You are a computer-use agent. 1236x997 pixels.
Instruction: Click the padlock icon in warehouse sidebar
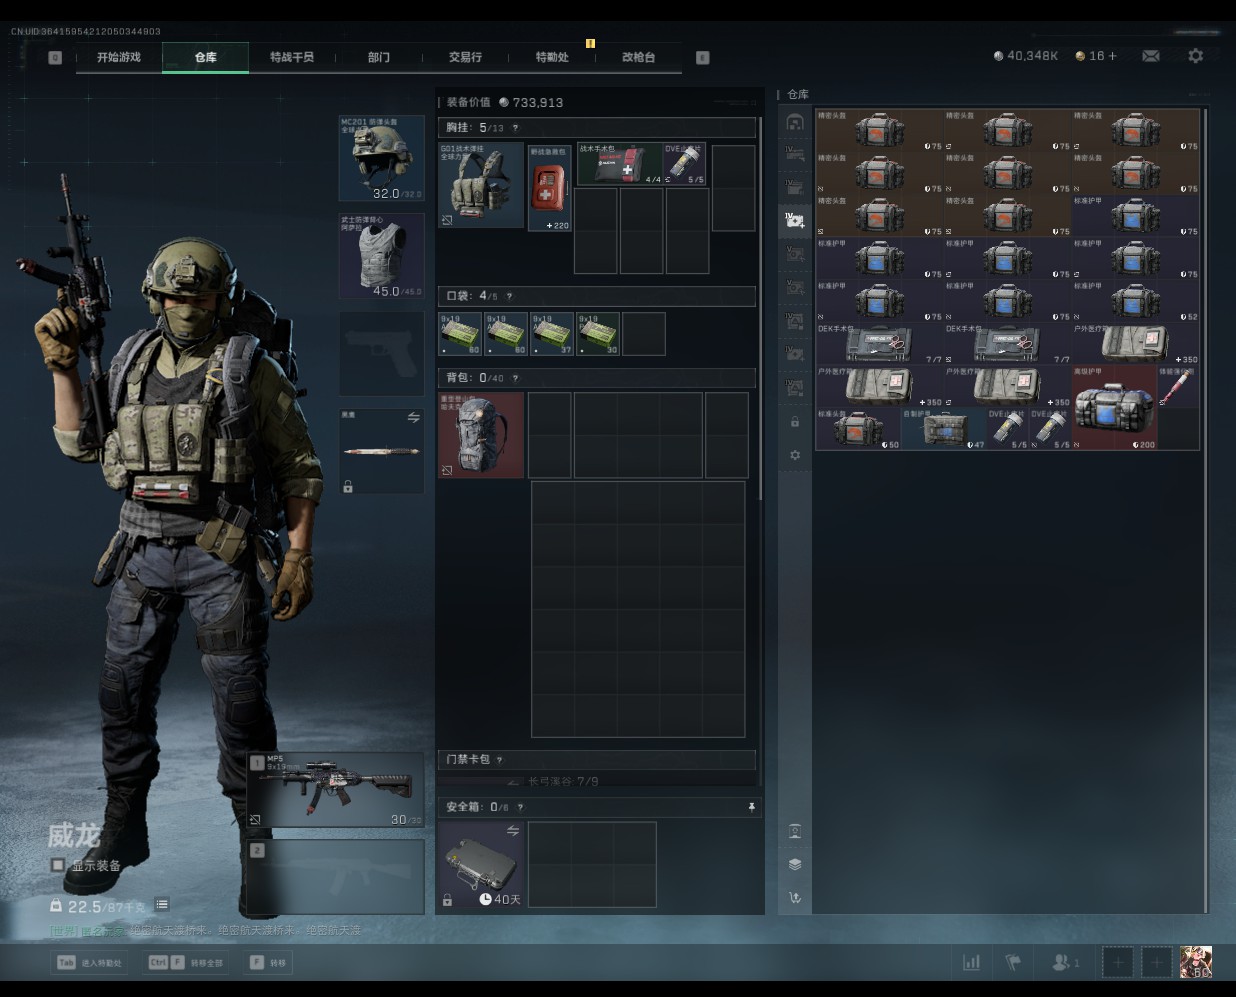click(795, 422)
